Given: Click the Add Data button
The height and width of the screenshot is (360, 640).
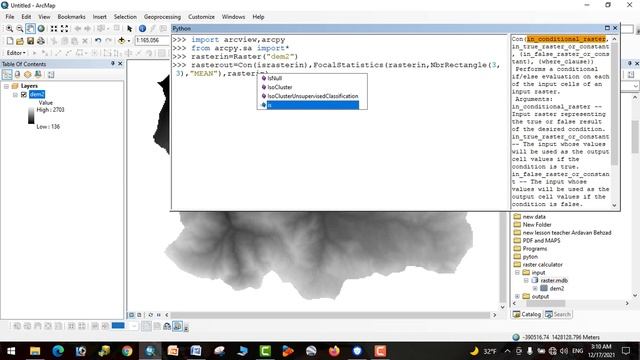Looking at the screenshot, I should tap(121, 41).
